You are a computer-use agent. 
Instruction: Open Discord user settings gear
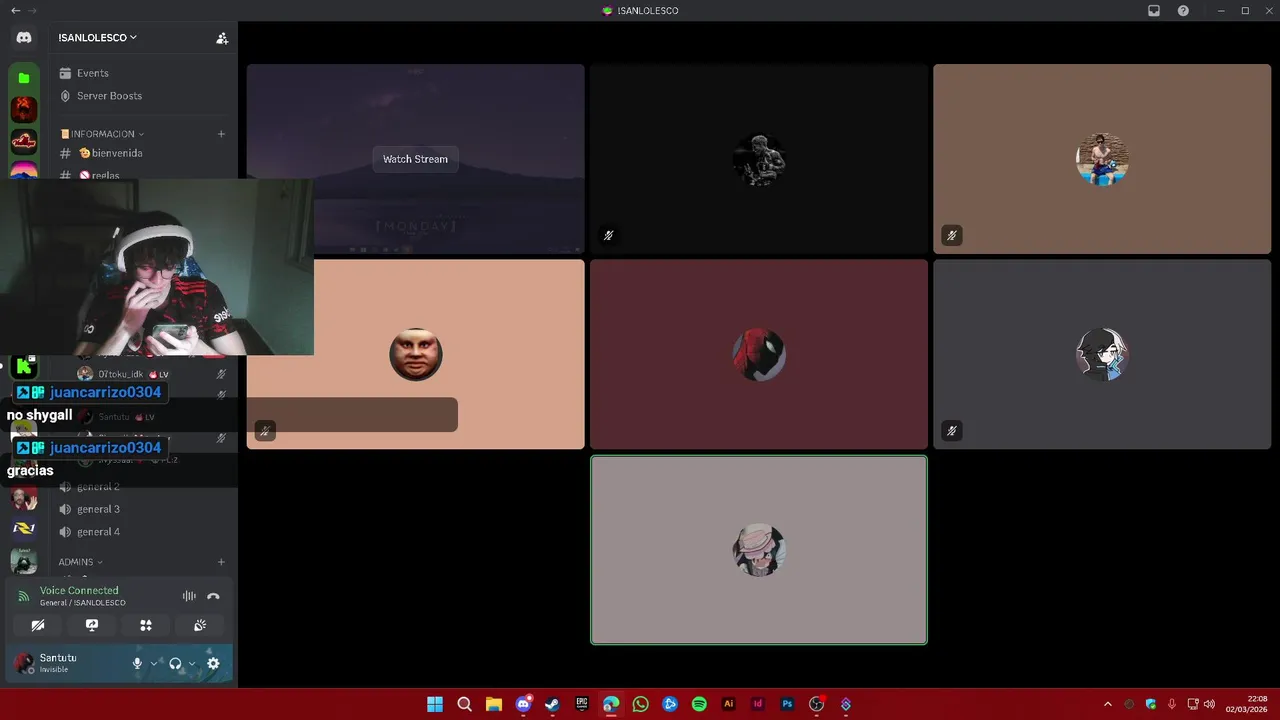coord(213,663)
